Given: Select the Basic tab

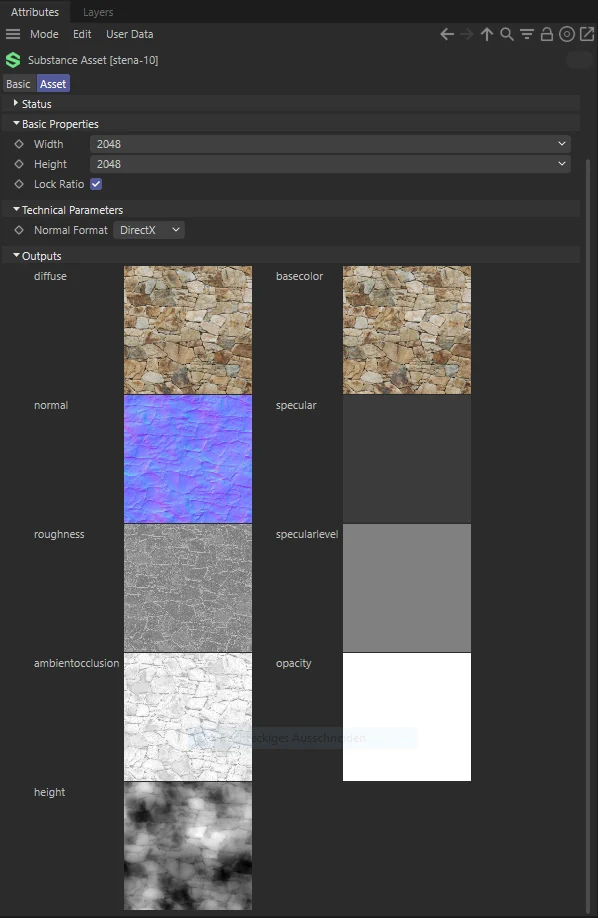Looking at the screenshot, I should pos(18,84).
